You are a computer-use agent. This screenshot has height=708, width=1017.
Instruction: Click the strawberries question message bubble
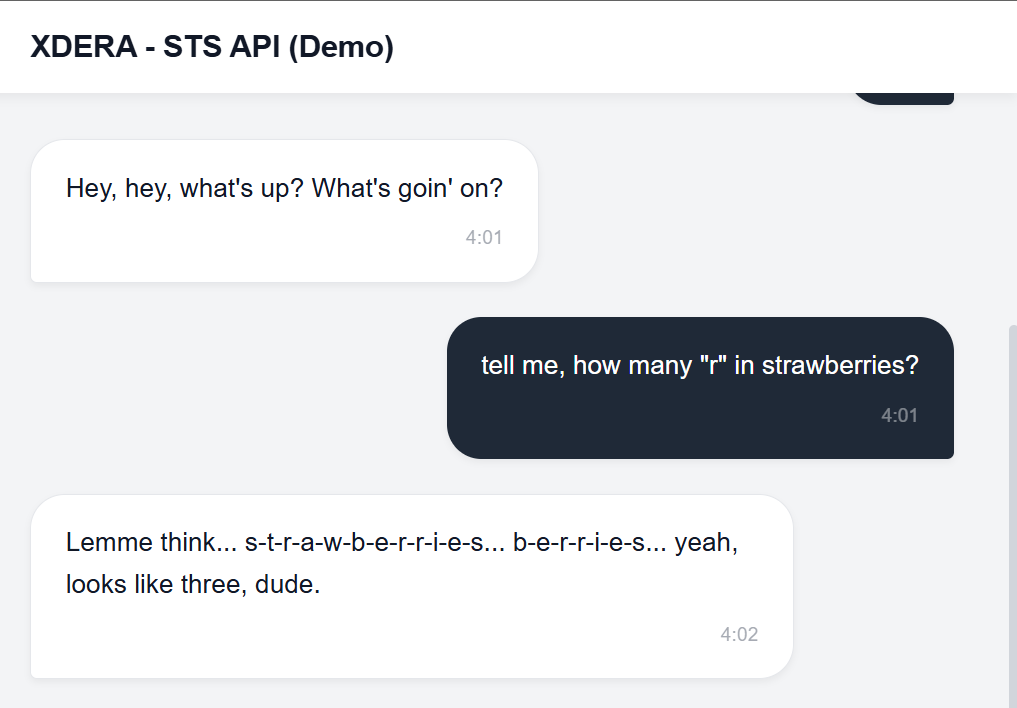(x=700, y=388)
